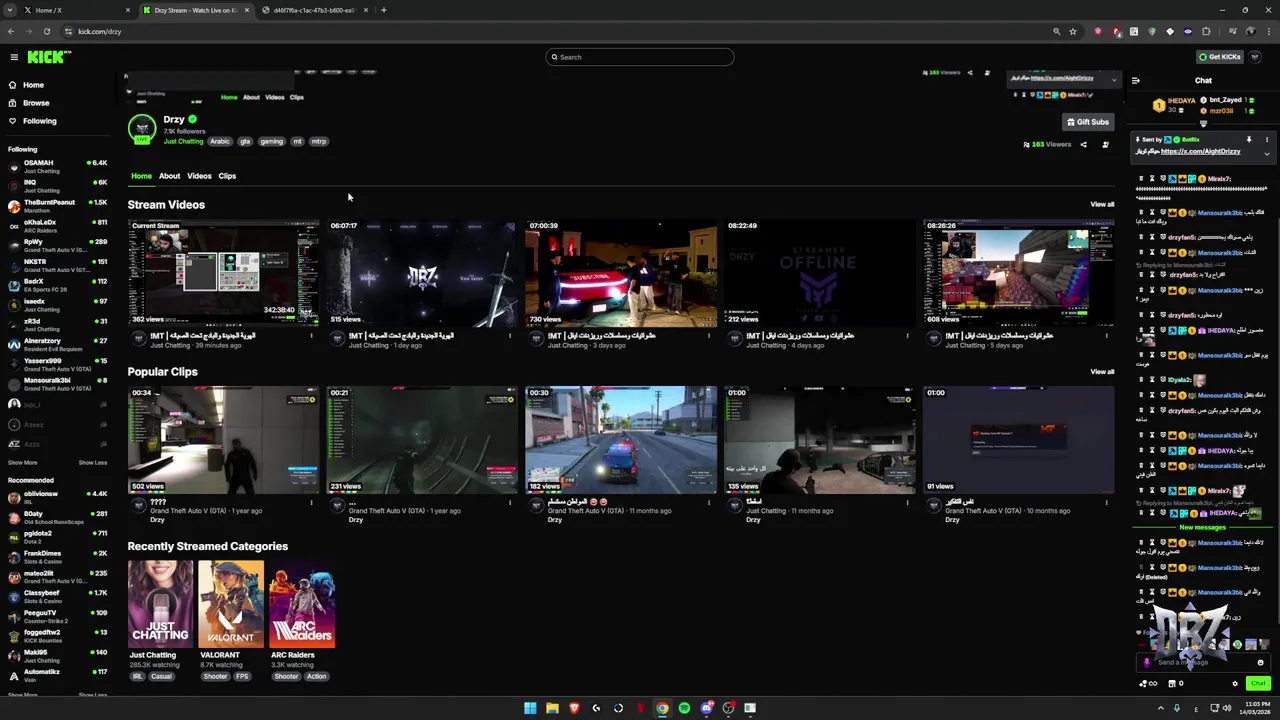Open chat settings gear icon
This screenshot has height=720, width=1280.
[1235, 684]
